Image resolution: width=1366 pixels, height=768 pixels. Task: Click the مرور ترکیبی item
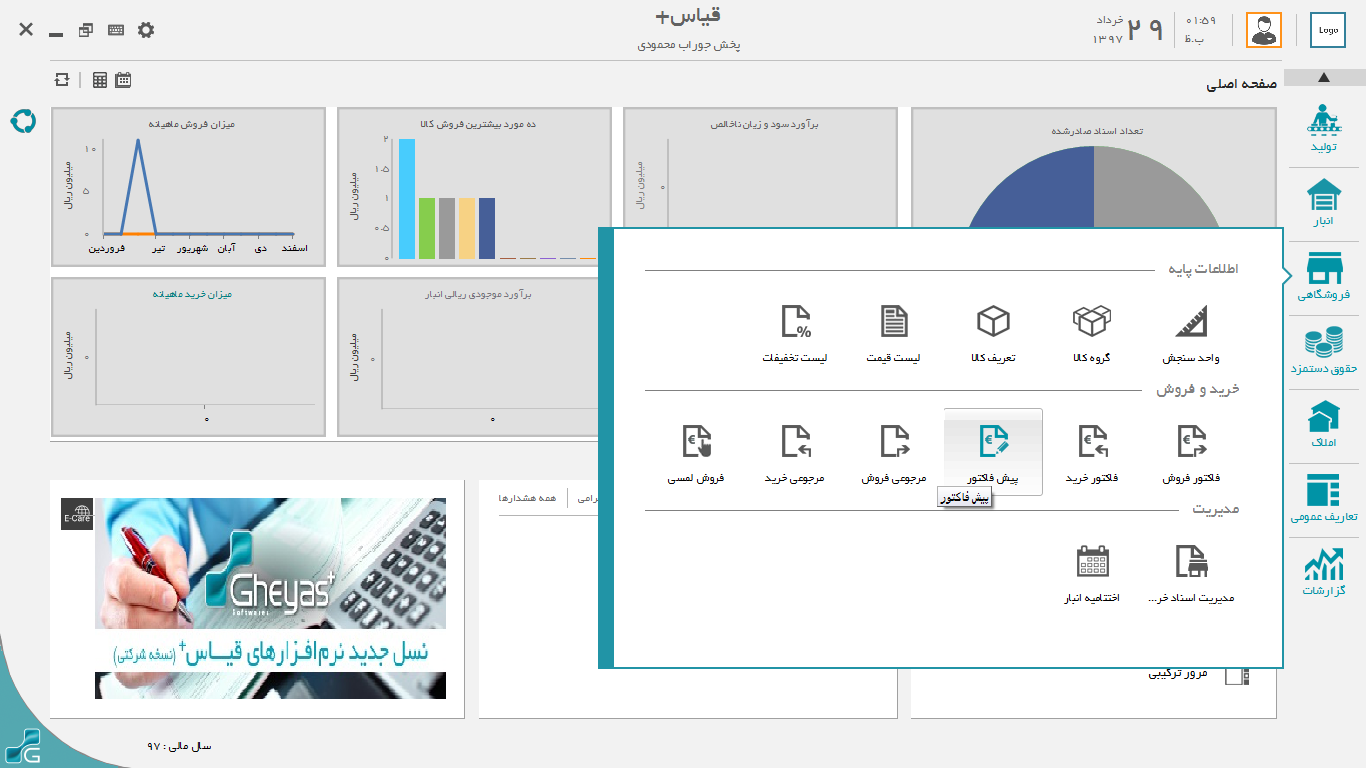pos(1178,673)
